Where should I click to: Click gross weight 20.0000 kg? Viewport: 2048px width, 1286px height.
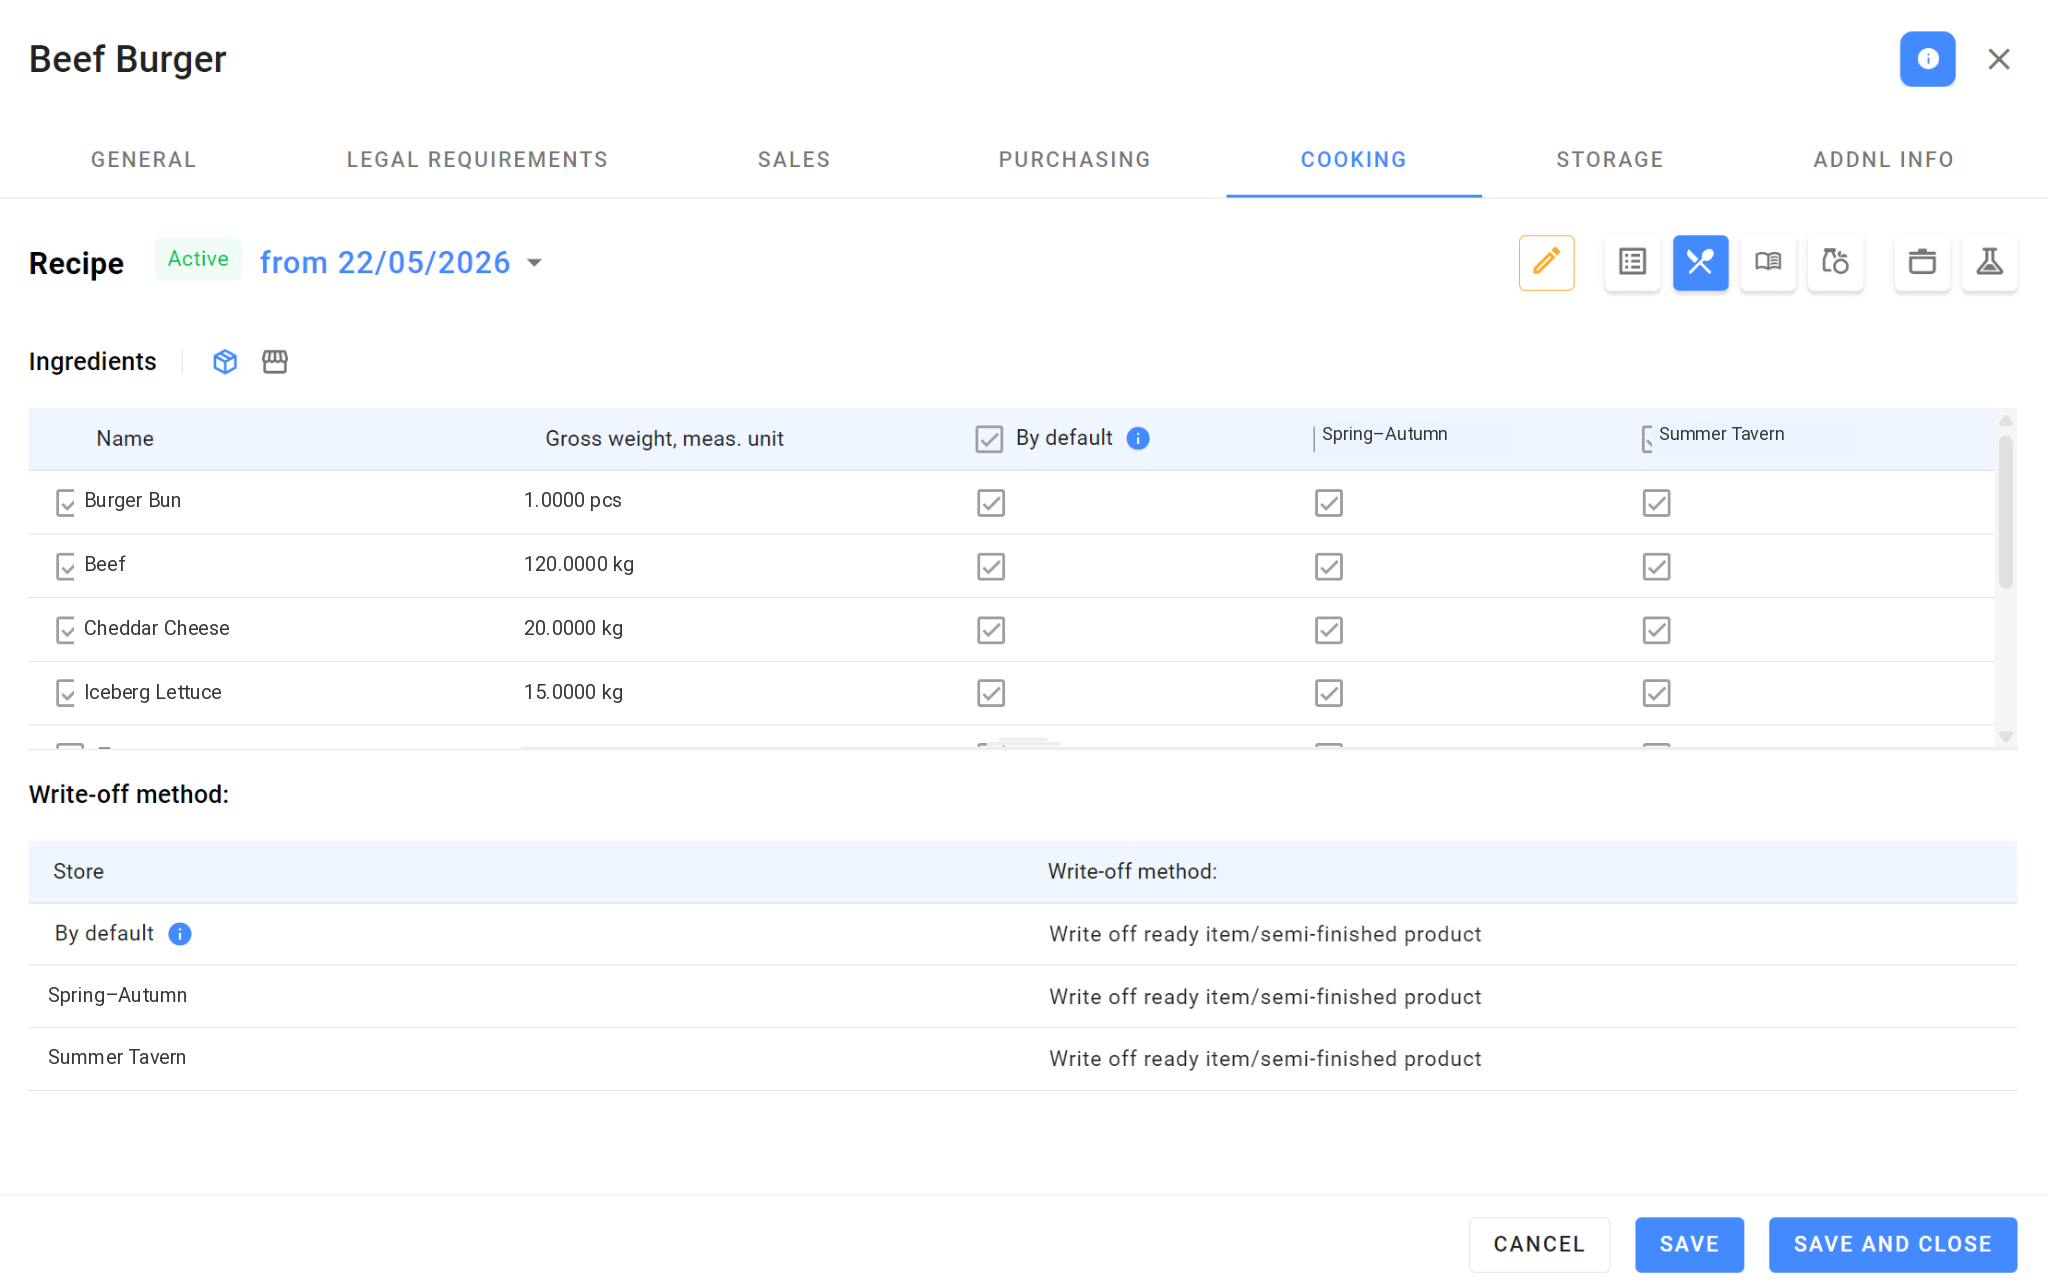574,629
